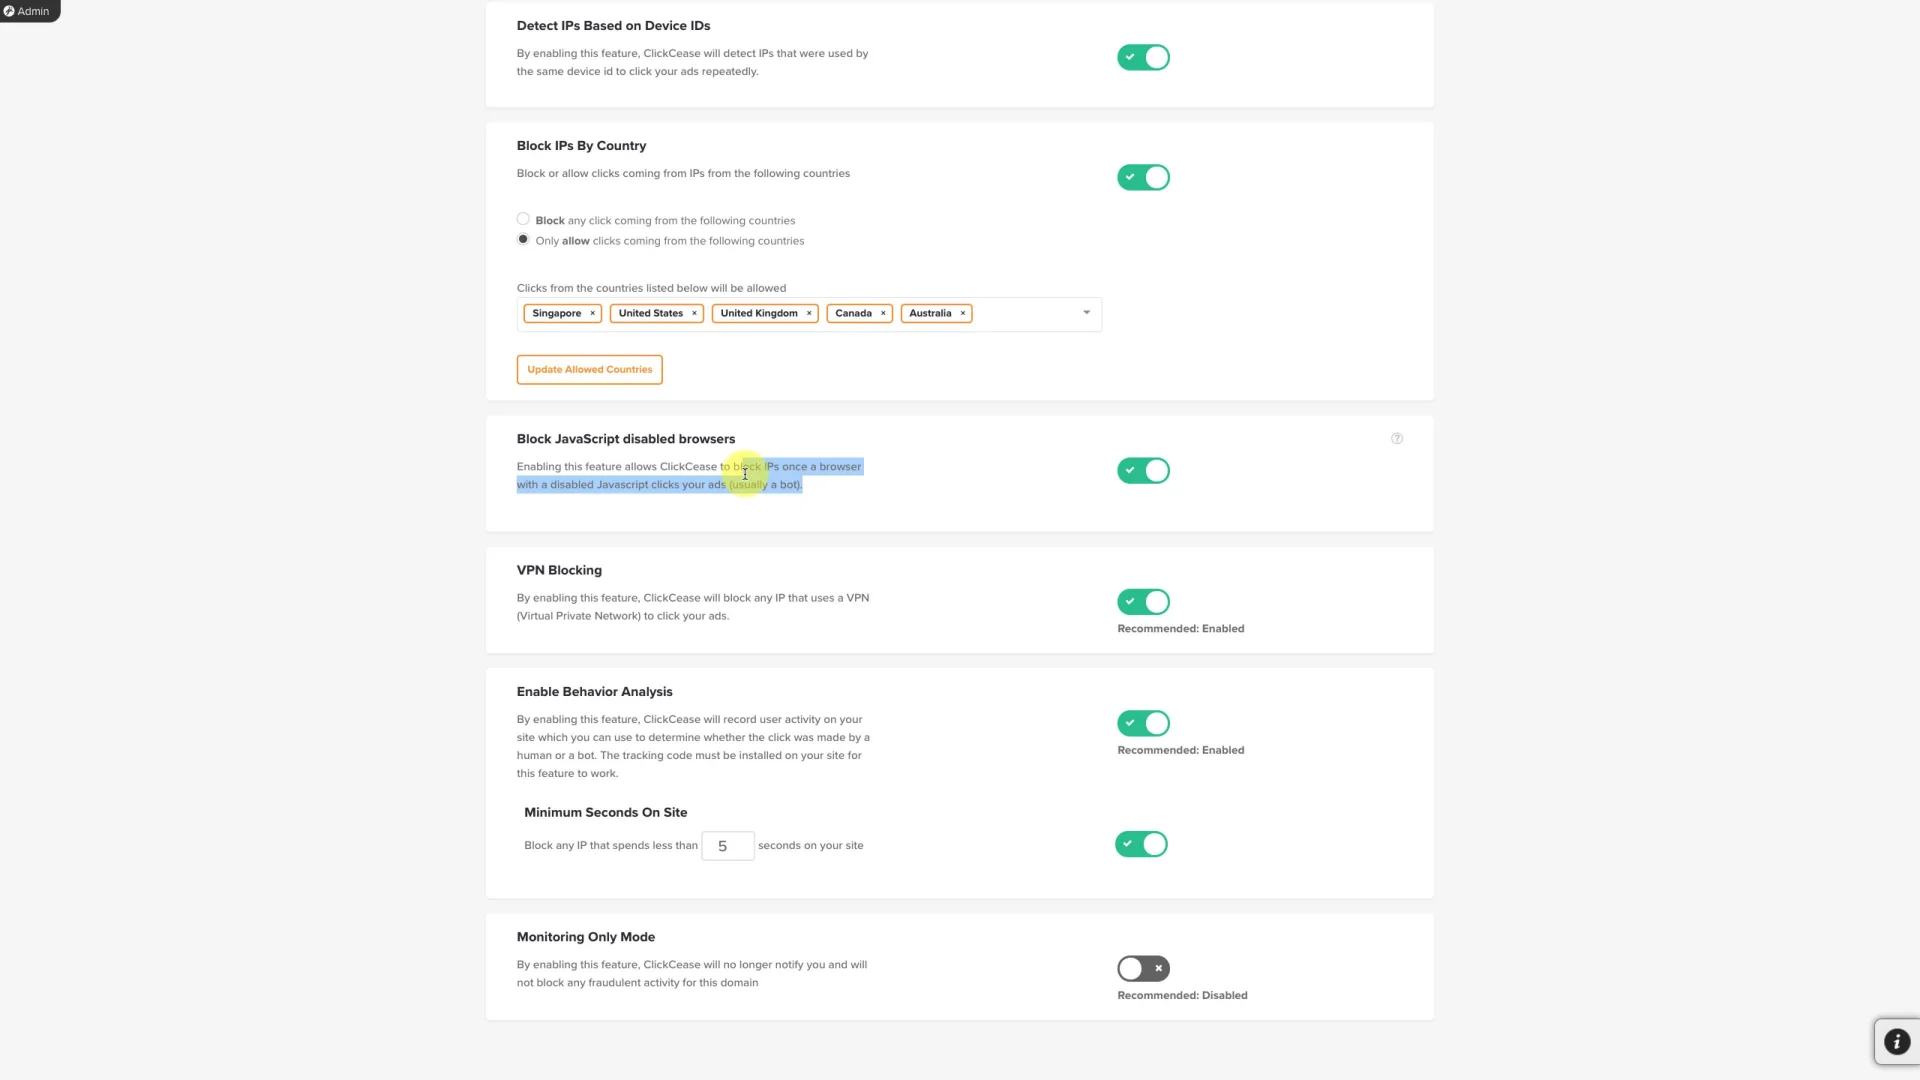
Task: Open help icon for JavaScript blocking
Action: pos(1397,439)
